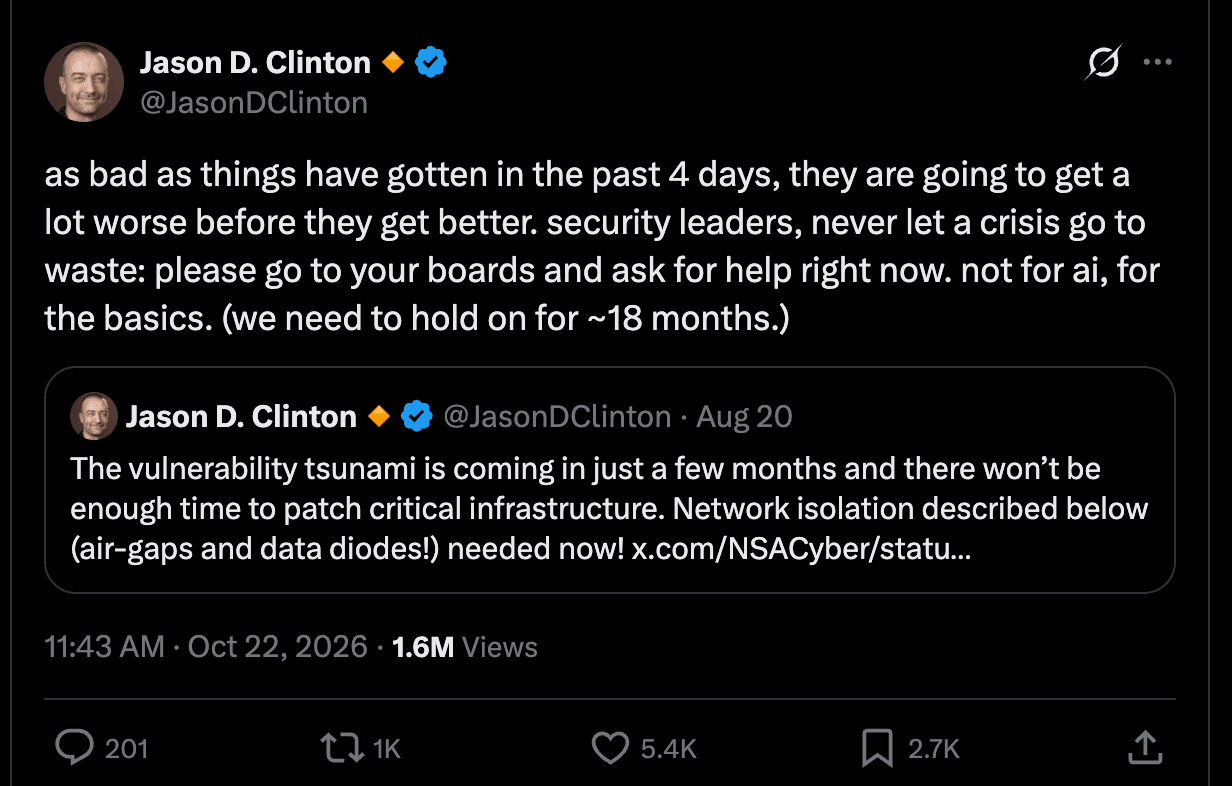Click the Jason D. Clinton author name
The image size is (1232, 786).
pos(255,63)
